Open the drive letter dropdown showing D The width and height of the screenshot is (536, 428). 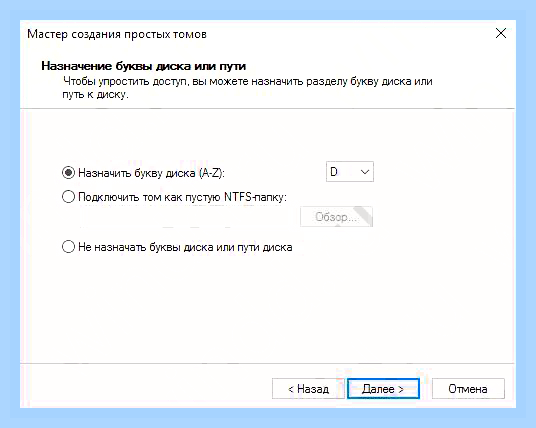click(x=350, y=172)
